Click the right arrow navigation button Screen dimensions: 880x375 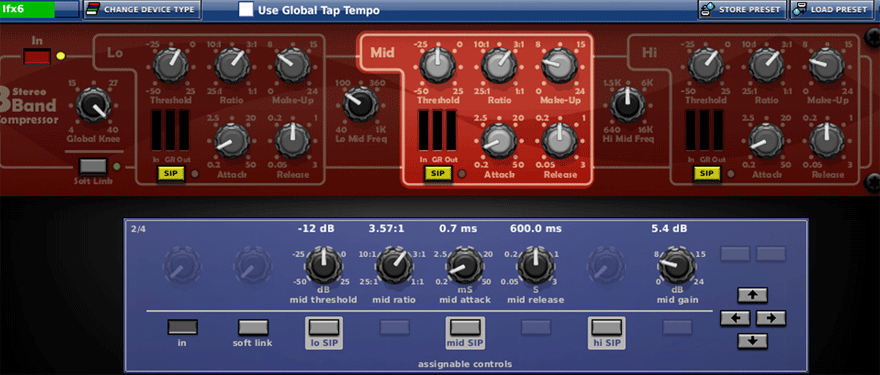coord(770,318)
